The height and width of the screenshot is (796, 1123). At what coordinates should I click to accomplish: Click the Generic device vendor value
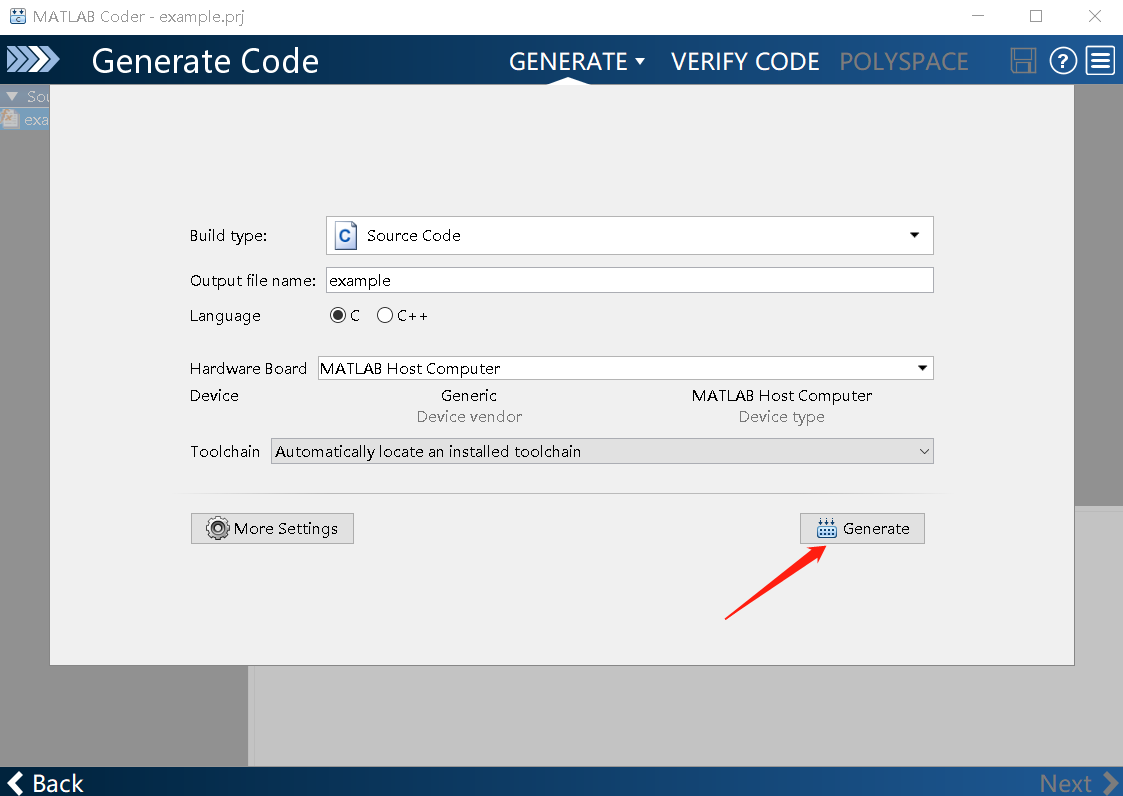coord(469,395)
